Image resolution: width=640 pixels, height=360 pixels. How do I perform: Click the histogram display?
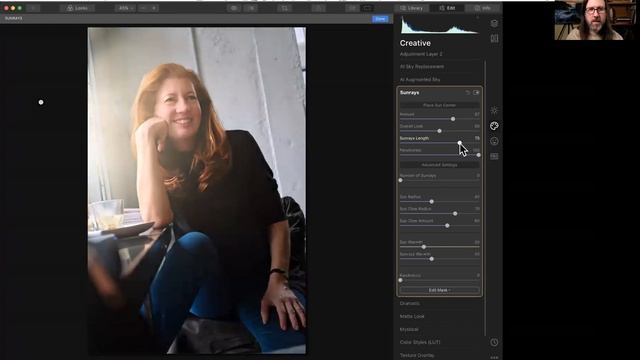coord(440,25)
